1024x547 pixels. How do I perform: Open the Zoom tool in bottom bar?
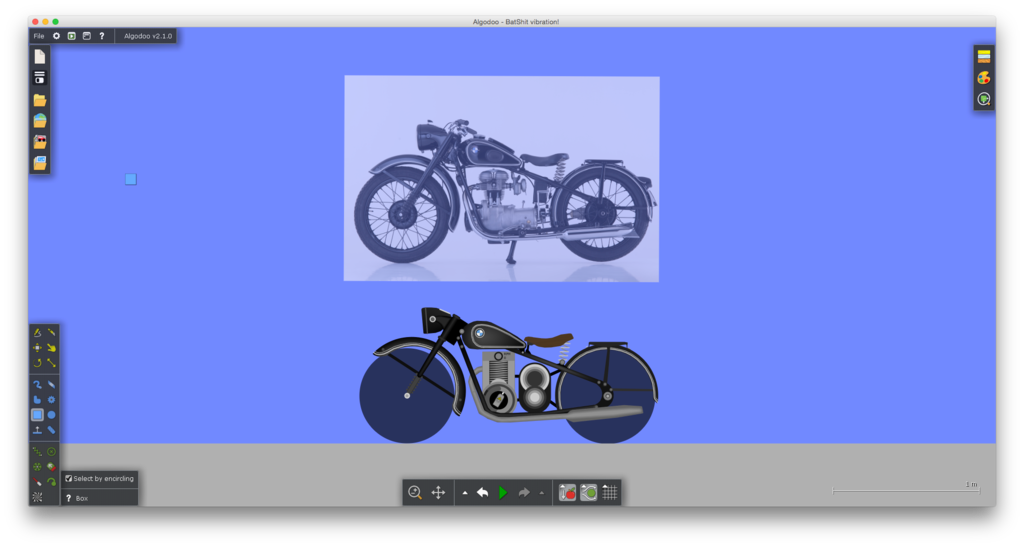[414, 493]
